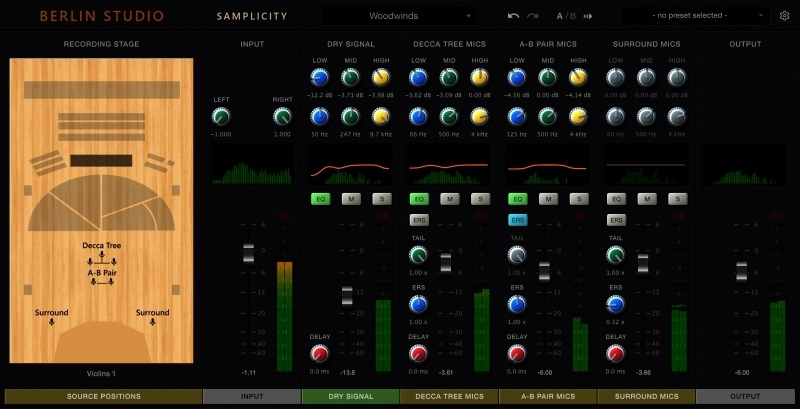This screenshot has width=800, height=409.
Task: Select the A-B Pair Mics bottom tab
Action: 547,396
